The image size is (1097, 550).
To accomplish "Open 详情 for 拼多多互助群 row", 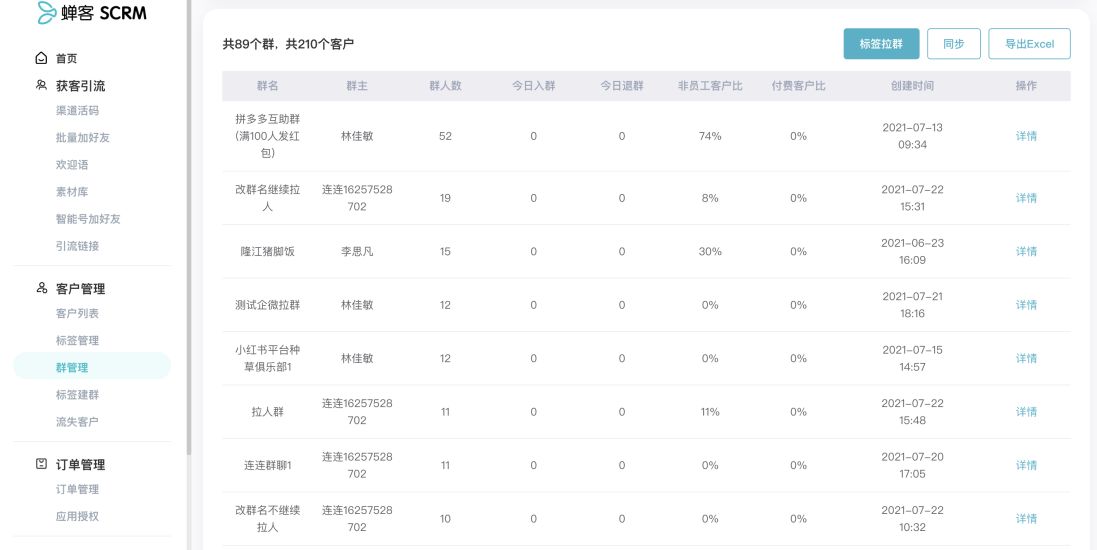I will click(1026, 136).
